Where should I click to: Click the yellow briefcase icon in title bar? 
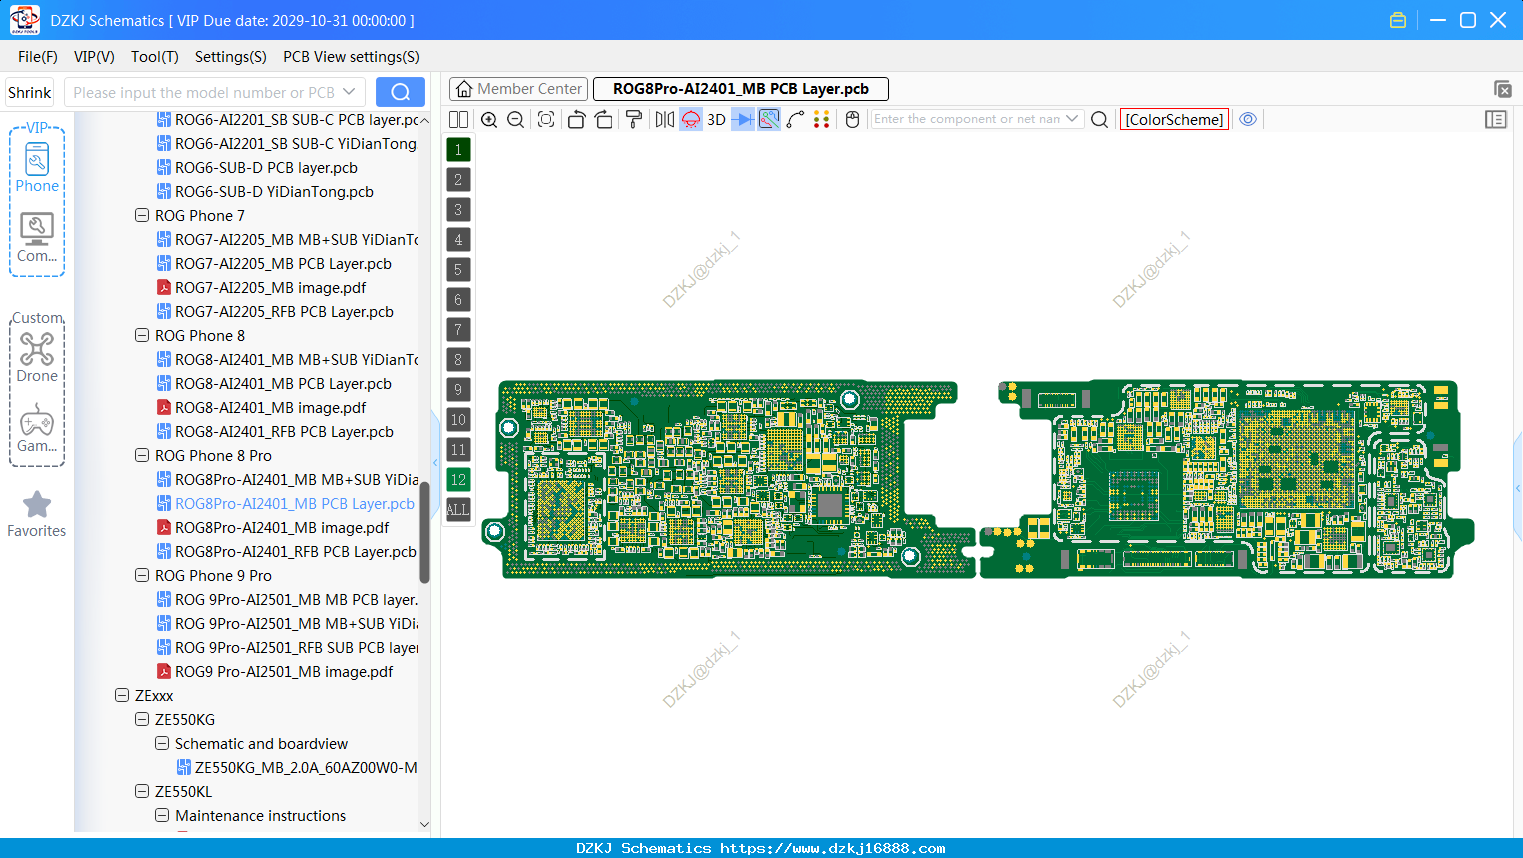click(x=1398, y=20)
